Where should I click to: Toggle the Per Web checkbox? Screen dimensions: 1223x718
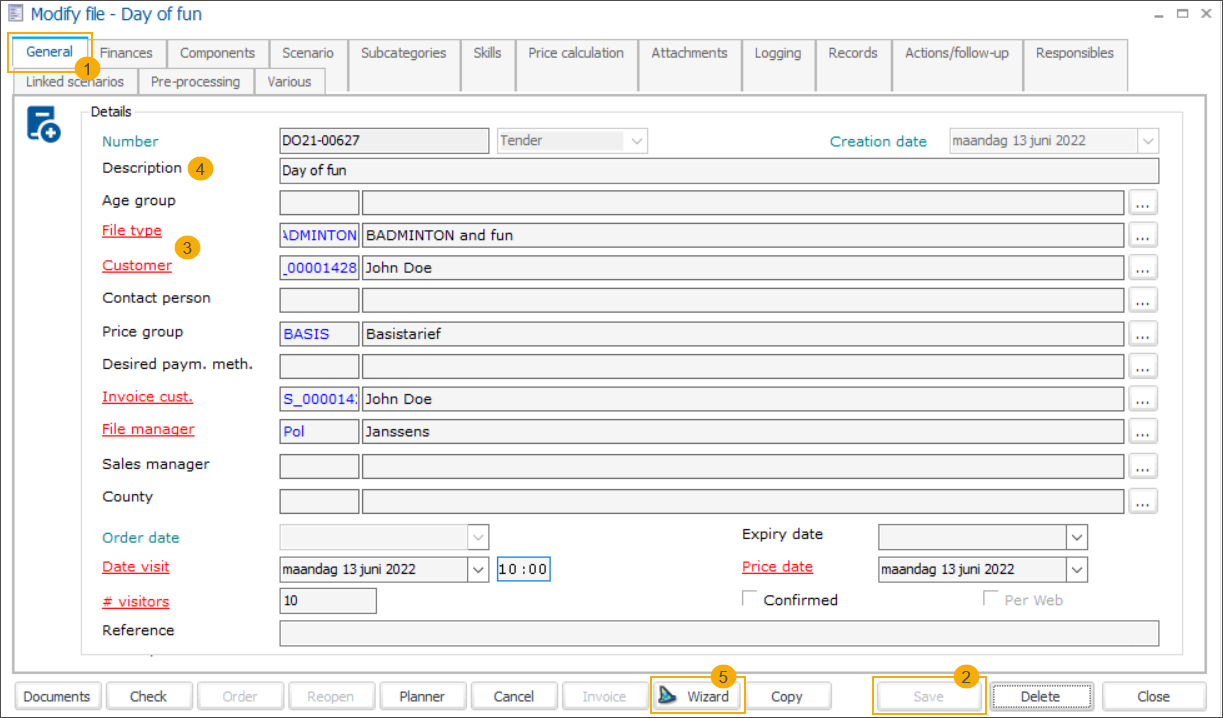pyautogui.click(x=990, y=599)
